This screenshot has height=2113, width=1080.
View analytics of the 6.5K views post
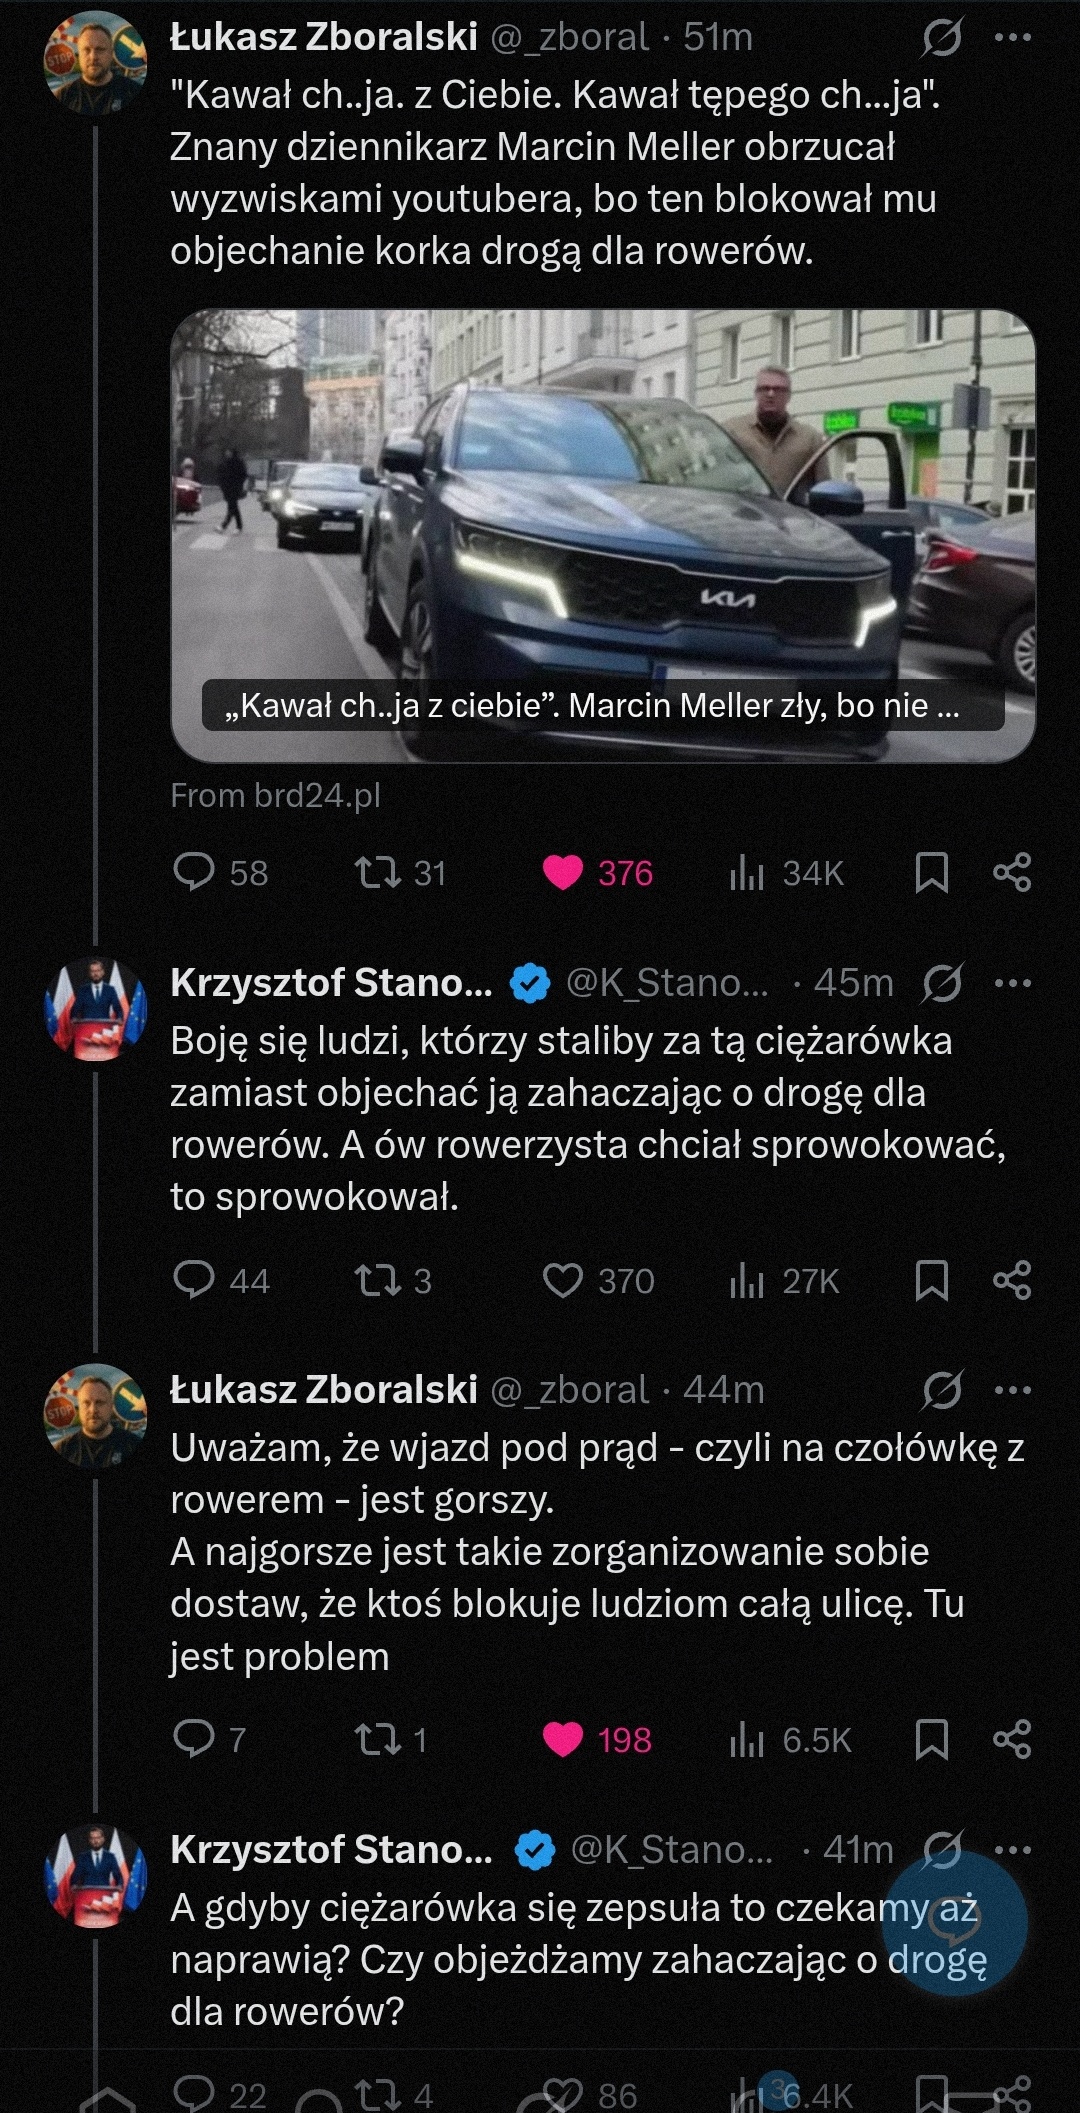pyautogui.click(x=747, y=1740)
